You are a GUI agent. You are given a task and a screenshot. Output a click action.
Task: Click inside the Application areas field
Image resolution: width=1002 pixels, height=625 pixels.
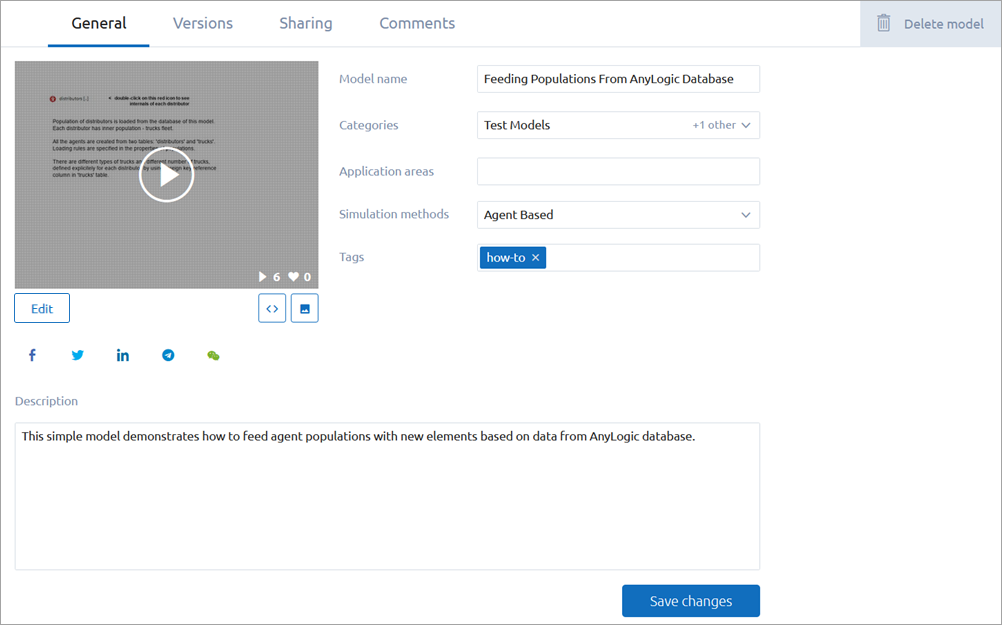[x=617, y=171]
